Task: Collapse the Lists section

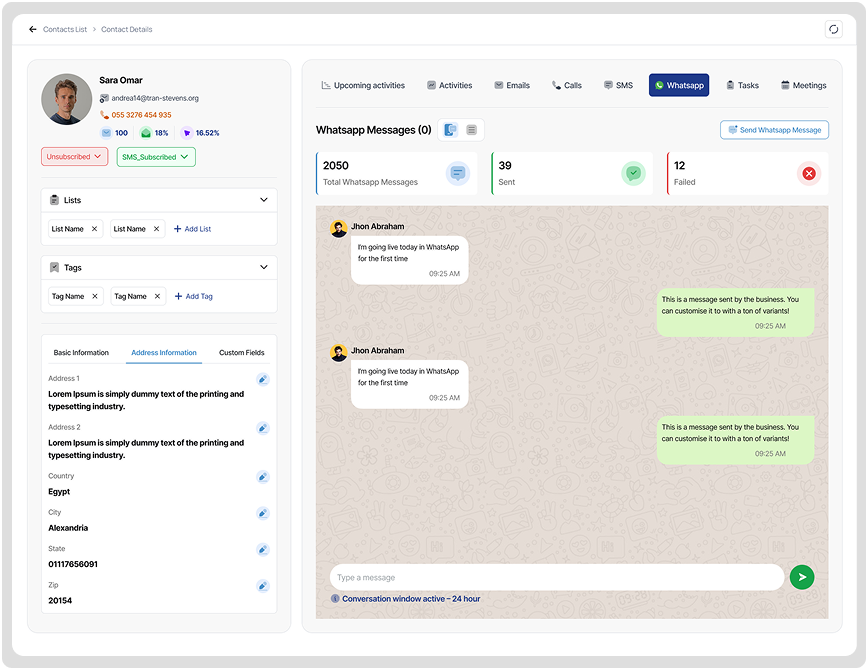Action: pyautogui.click(x=264, y=200)
